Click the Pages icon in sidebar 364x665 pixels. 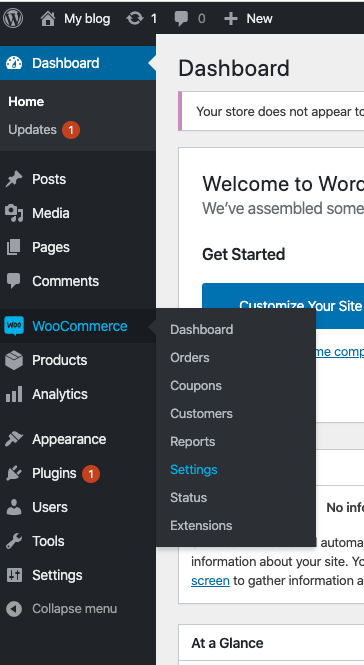[14, 247]
